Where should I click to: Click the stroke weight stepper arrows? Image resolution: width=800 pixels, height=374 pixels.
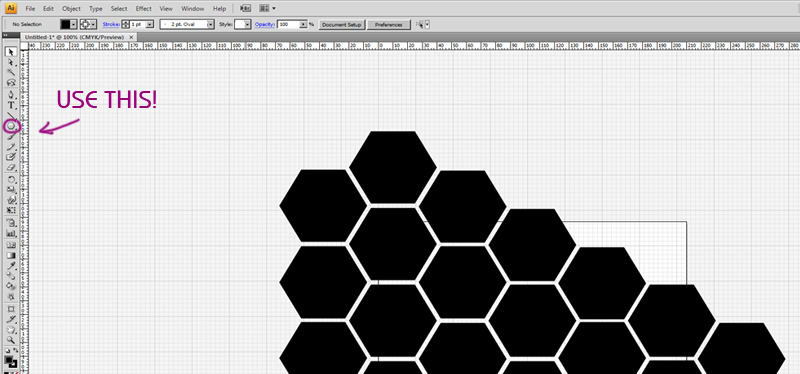point(126,24)
